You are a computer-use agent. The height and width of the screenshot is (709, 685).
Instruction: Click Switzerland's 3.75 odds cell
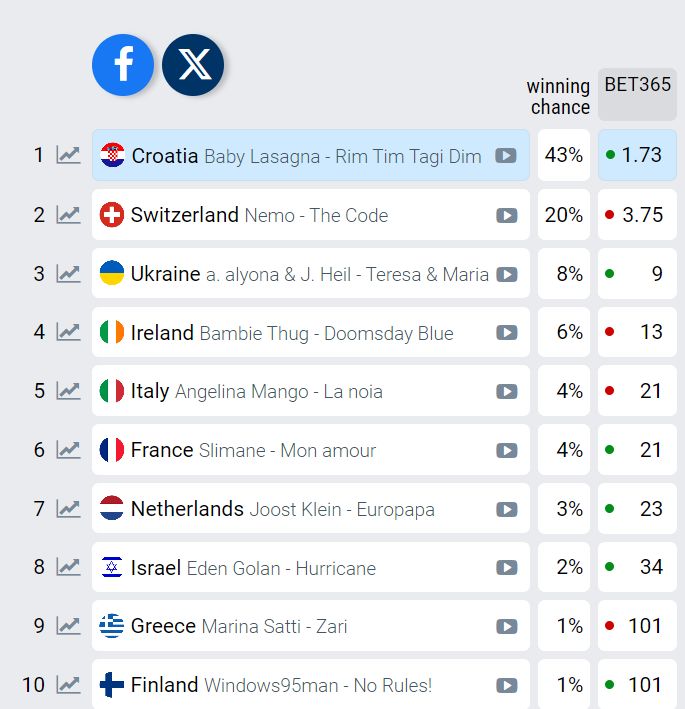(638, 215)
